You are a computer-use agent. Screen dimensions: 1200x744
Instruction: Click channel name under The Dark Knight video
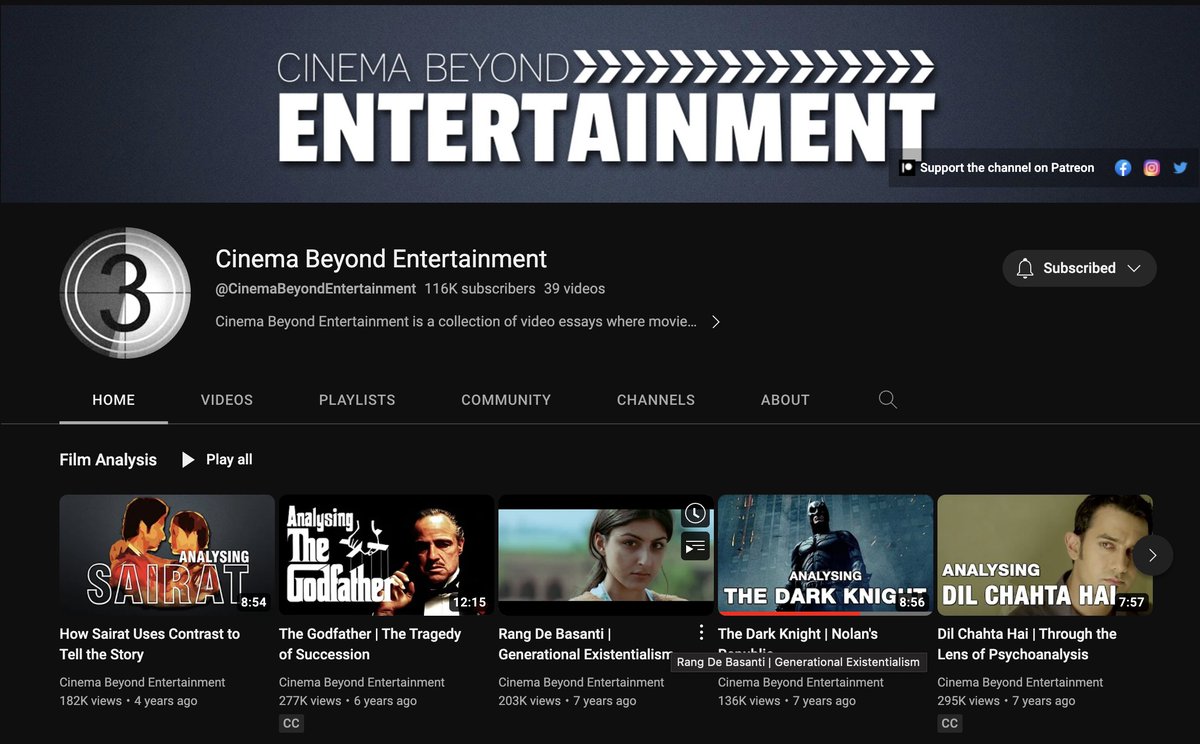point(801,682)
